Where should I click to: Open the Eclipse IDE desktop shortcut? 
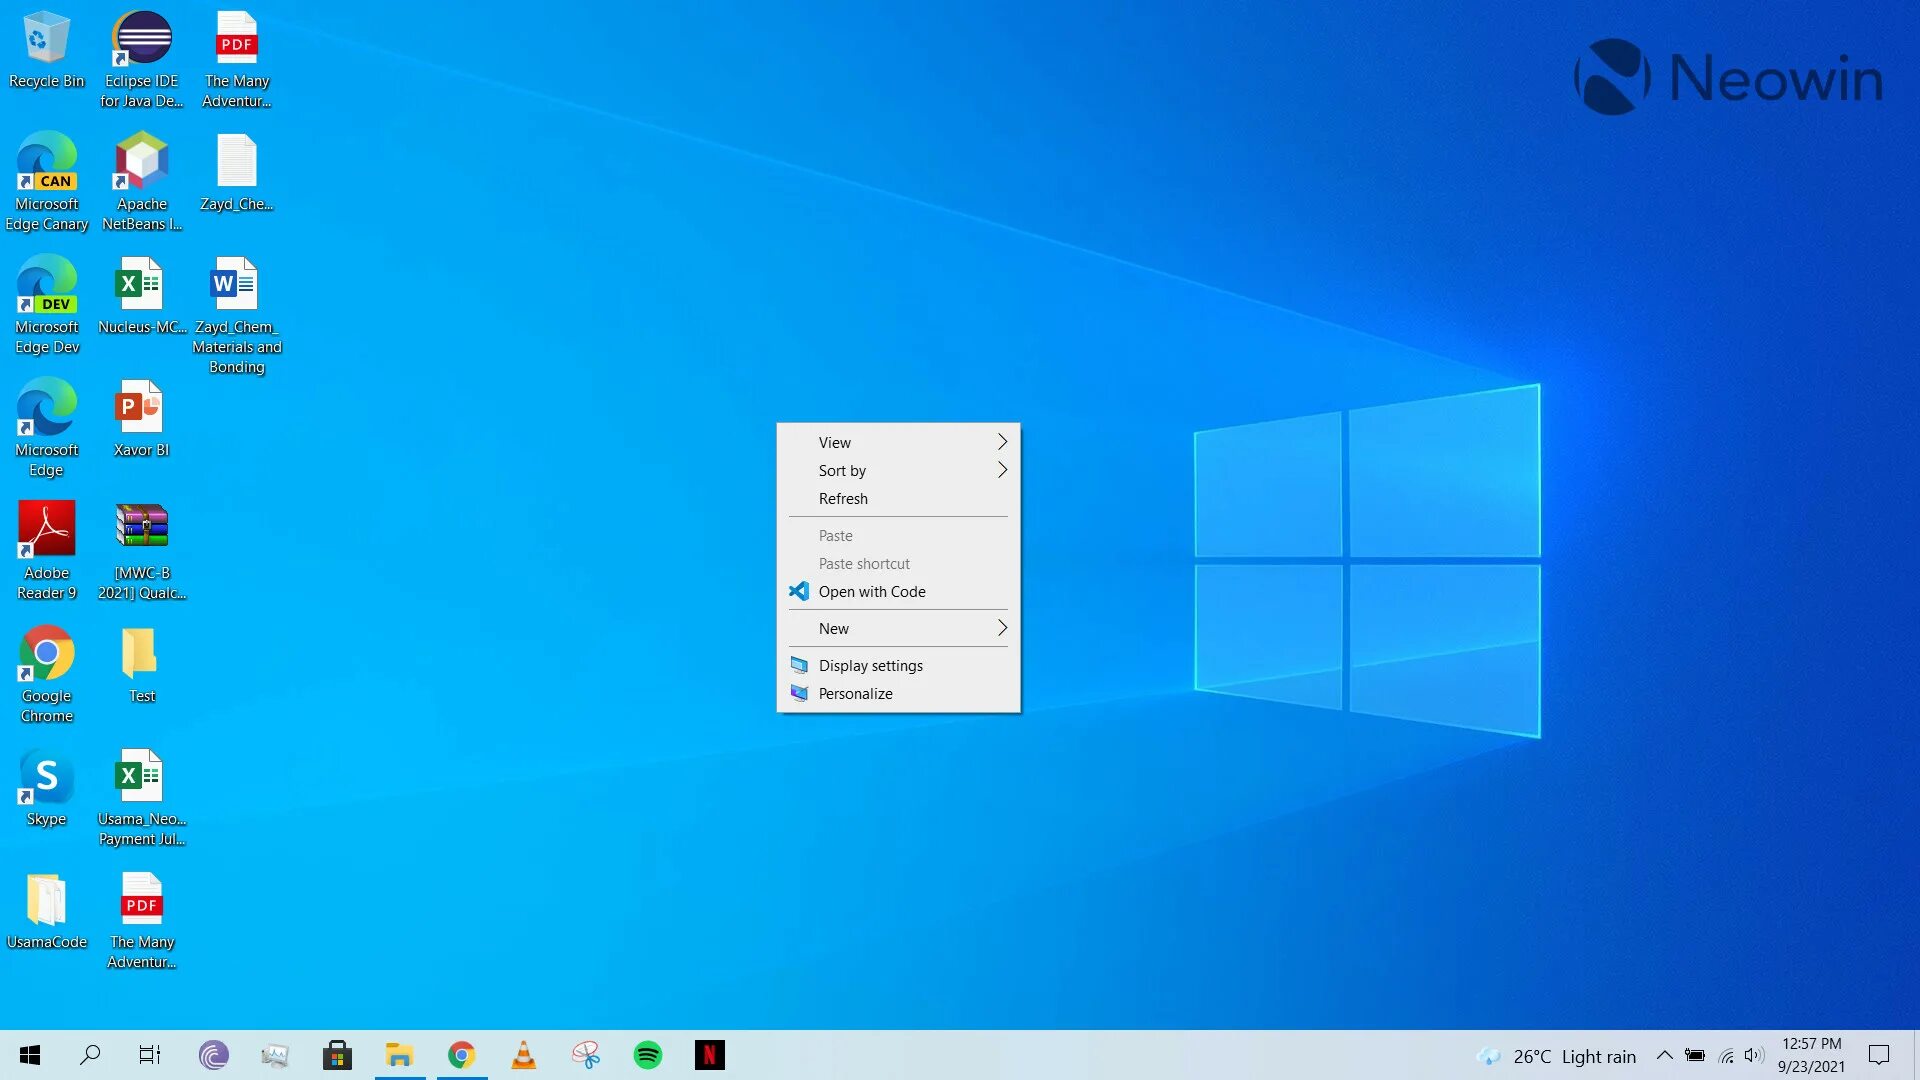[141, 58]
